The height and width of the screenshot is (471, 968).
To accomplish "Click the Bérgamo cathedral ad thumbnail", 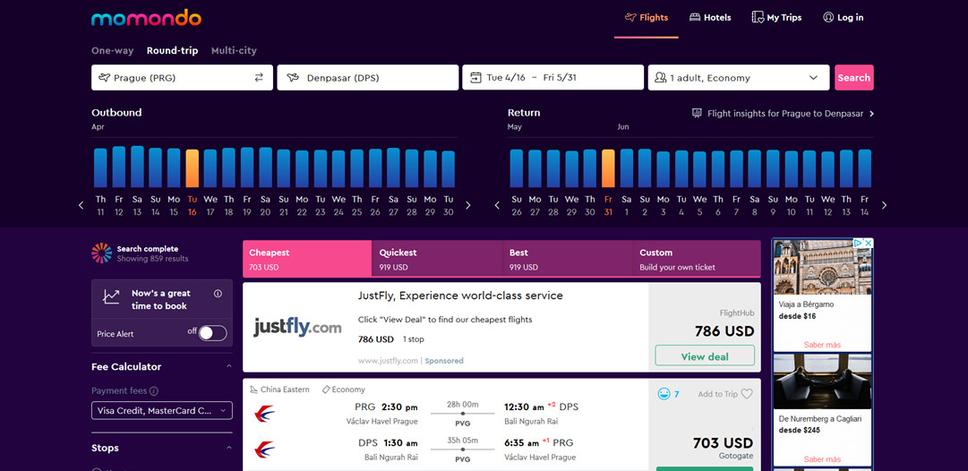I will point(822,267).
